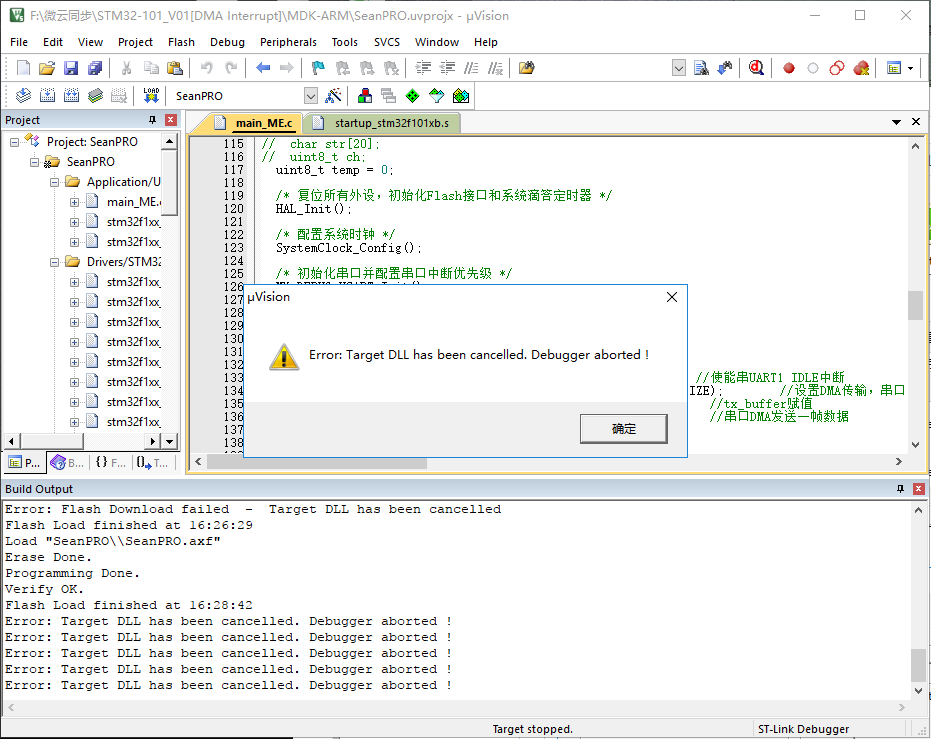Click the Navigate Backwards blue arrow
The height and width of the screenshot is (739, 931).
[x=263, y=68]
